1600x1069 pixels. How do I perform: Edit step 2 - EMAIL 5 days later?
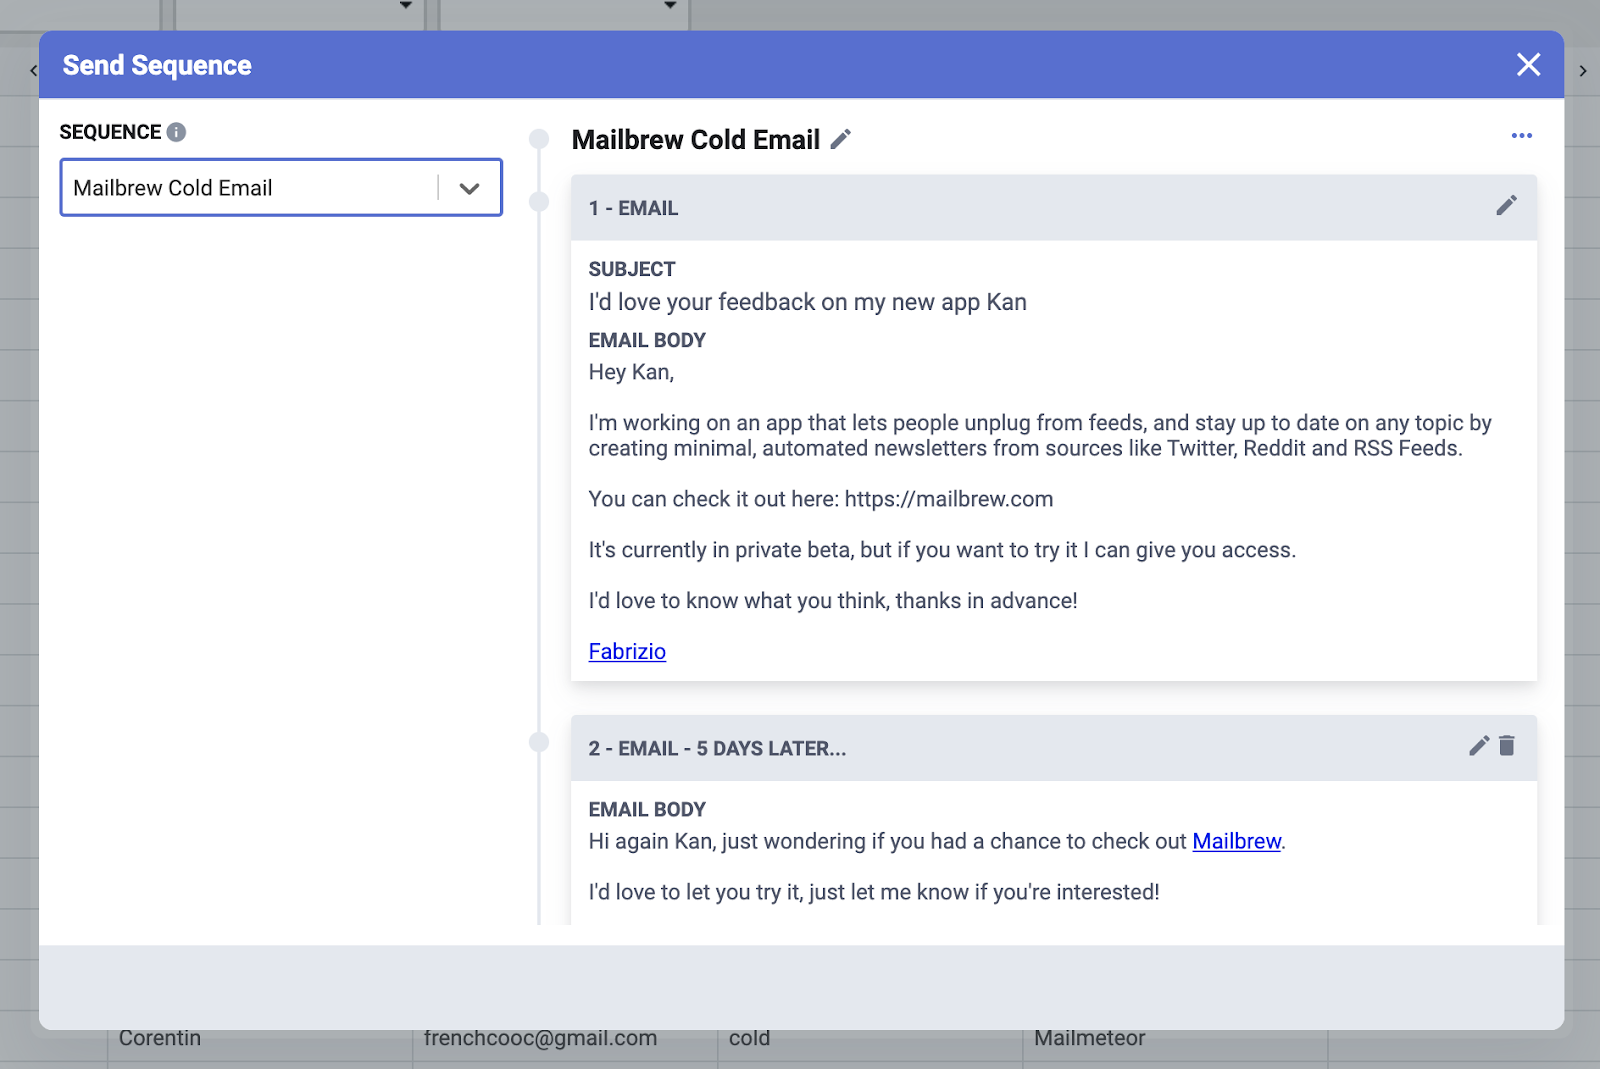pos(1479,746)
